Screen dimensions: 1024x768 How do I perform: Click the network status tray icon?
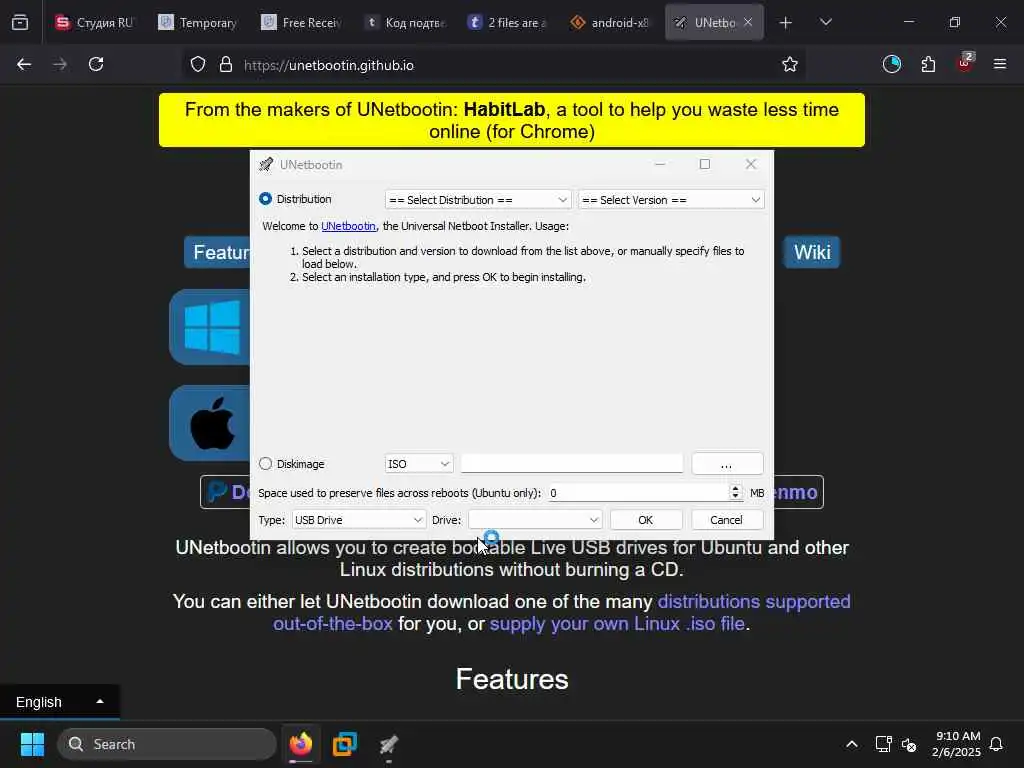click(x=884, y=744)
